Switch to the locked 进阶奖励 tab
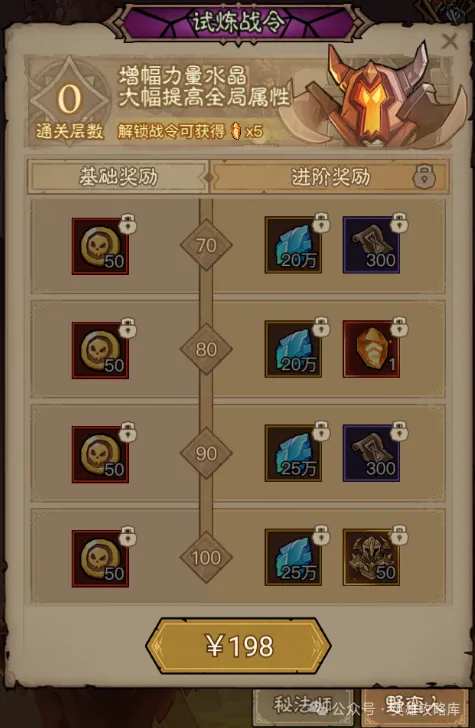Image resolution: width=475 pixels, height=728 pixels. pyautogui.click(x=330, y=176)
